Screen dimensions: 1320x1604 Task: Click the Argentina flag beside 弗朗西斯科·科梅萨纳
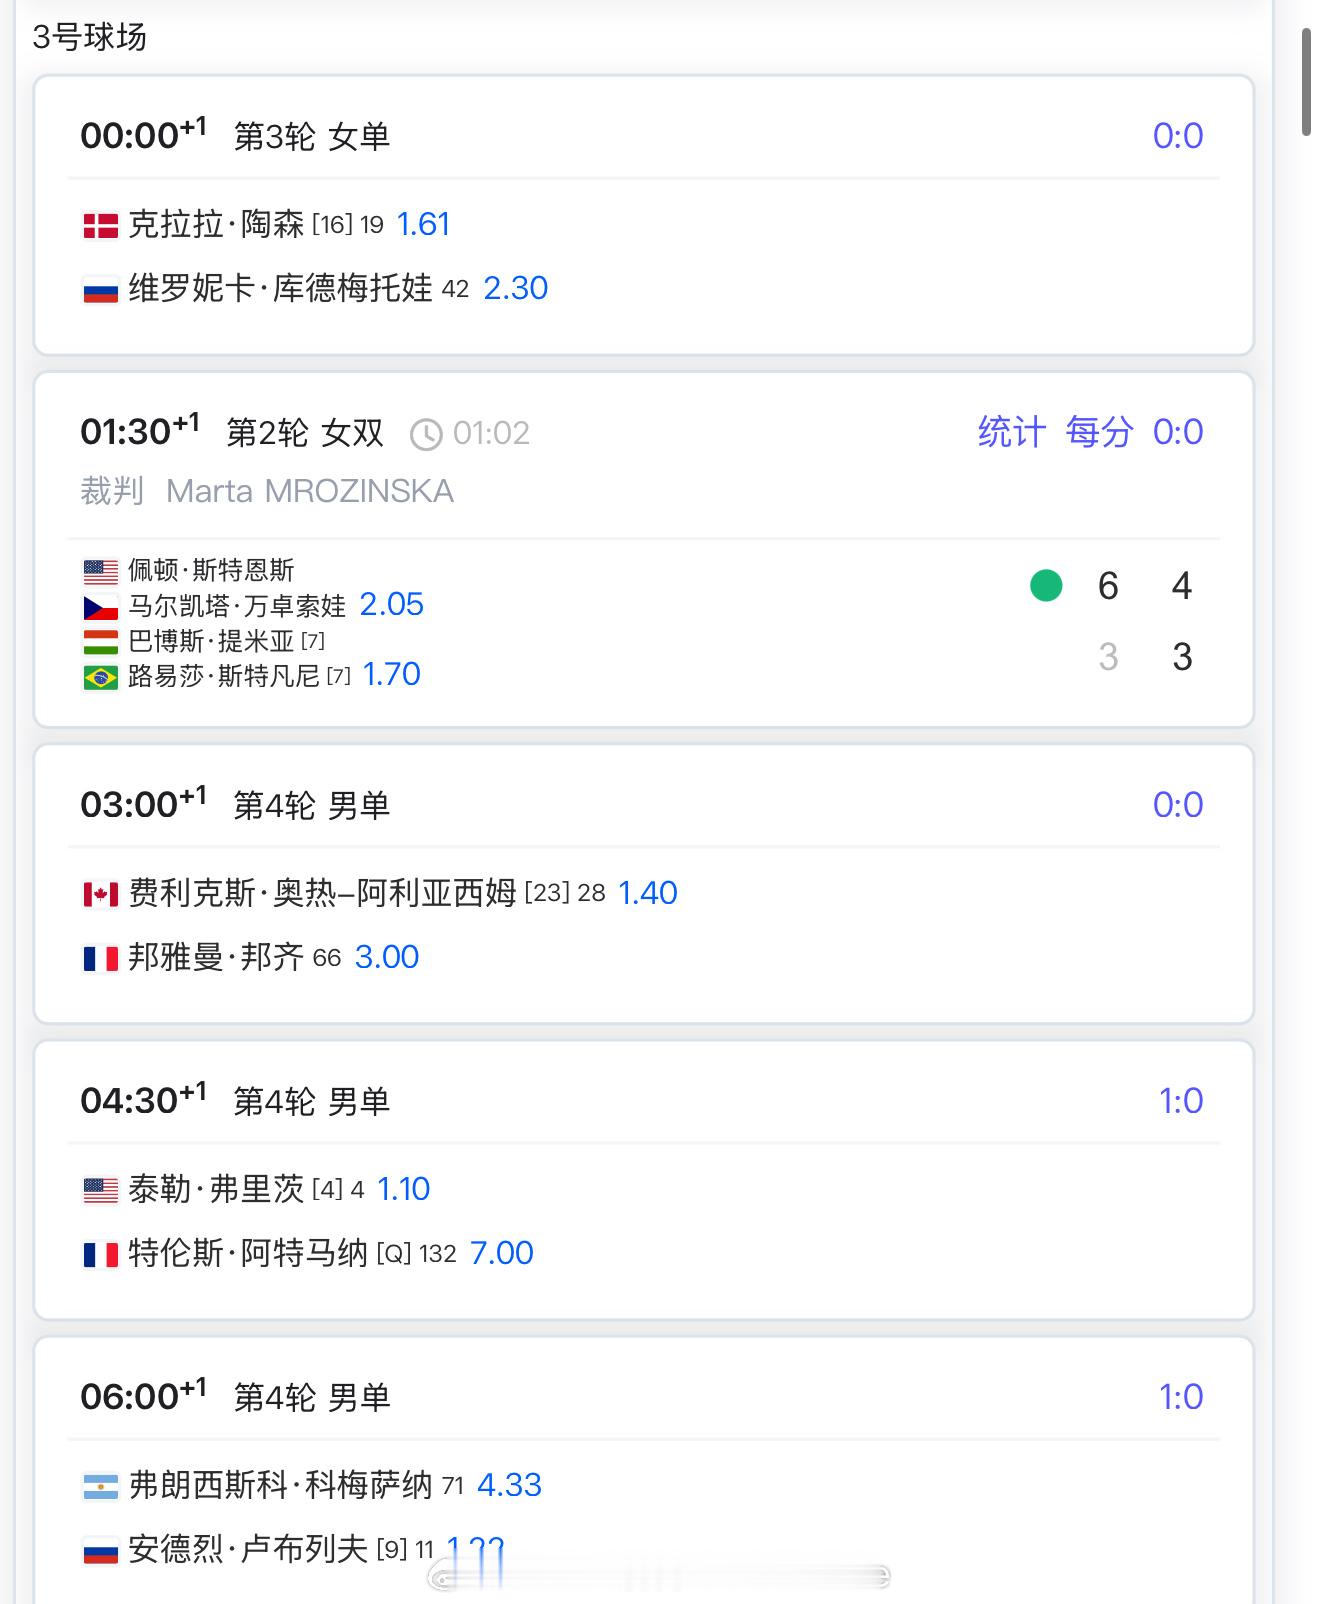pos(100,1486)
